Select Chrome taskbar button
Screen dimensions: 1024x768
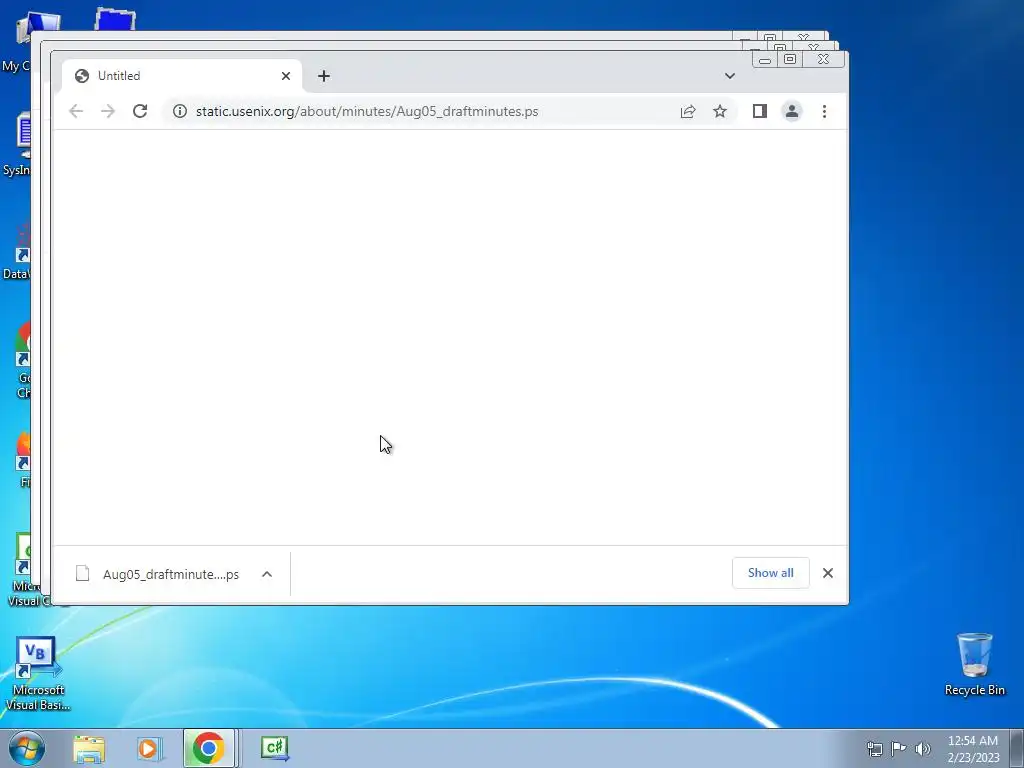click(209, 748)
